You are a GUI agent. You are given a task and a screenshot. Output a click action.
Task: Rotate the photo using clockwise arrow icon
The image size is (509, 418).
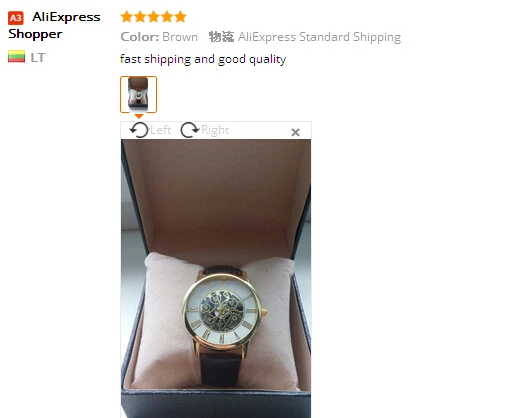coord(190,130)
